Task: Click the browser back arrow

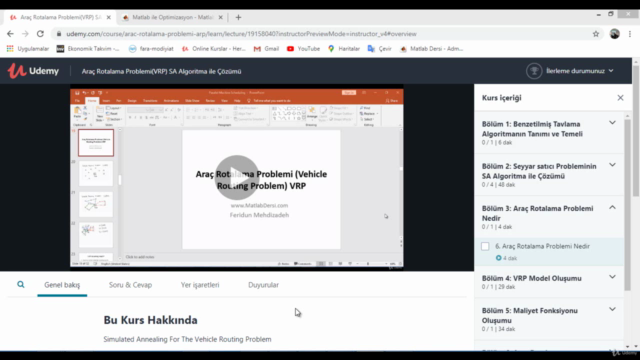Action: pyautogui.click(x=10, y=34)
